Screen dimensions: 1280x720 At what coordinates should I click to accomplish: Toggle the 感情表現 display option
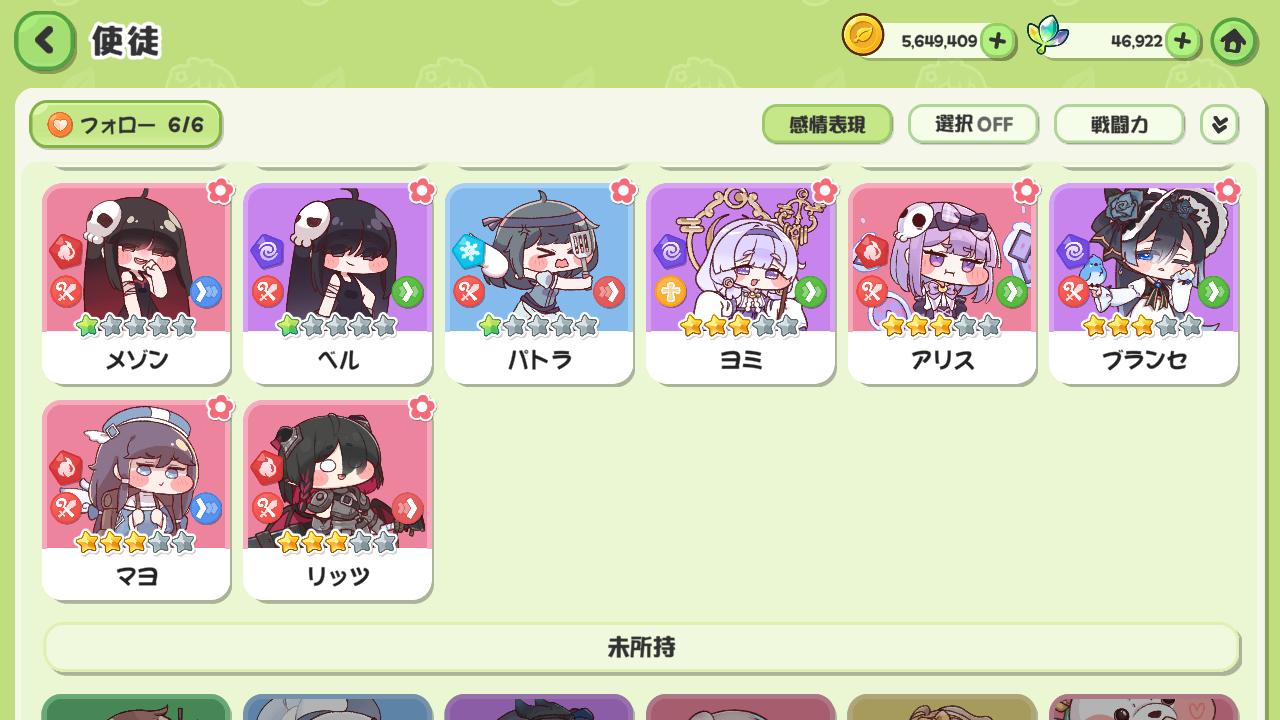[827, 124]
